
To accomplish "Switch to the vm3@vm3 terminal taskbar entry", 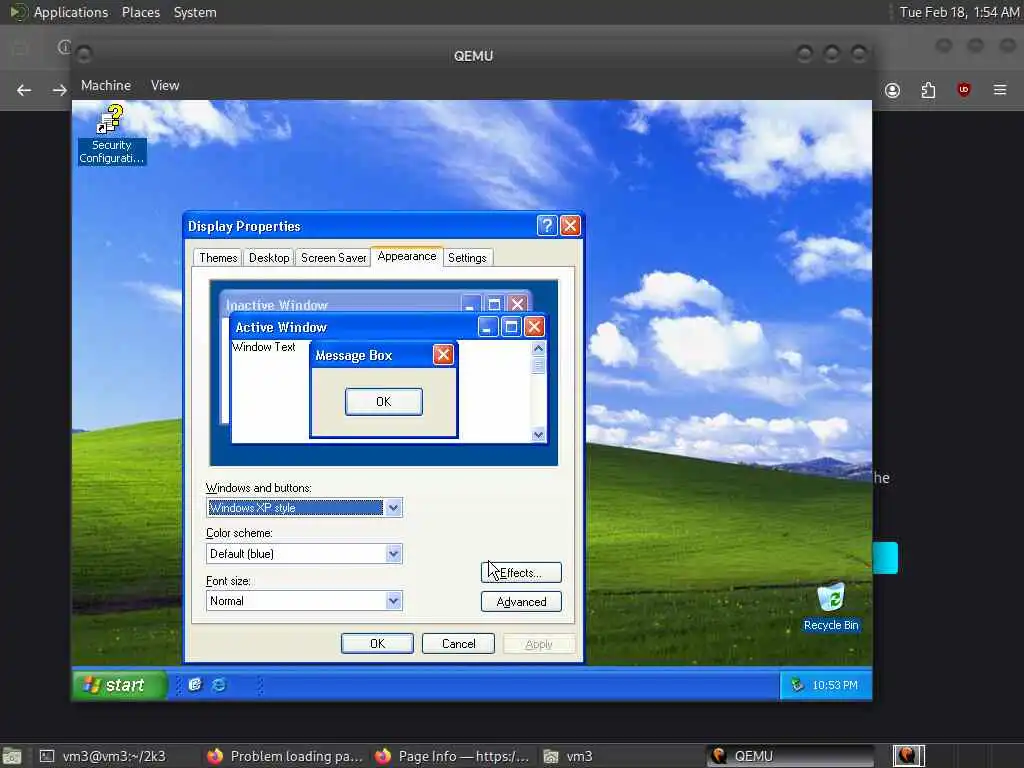I will (x=103, y=756).
